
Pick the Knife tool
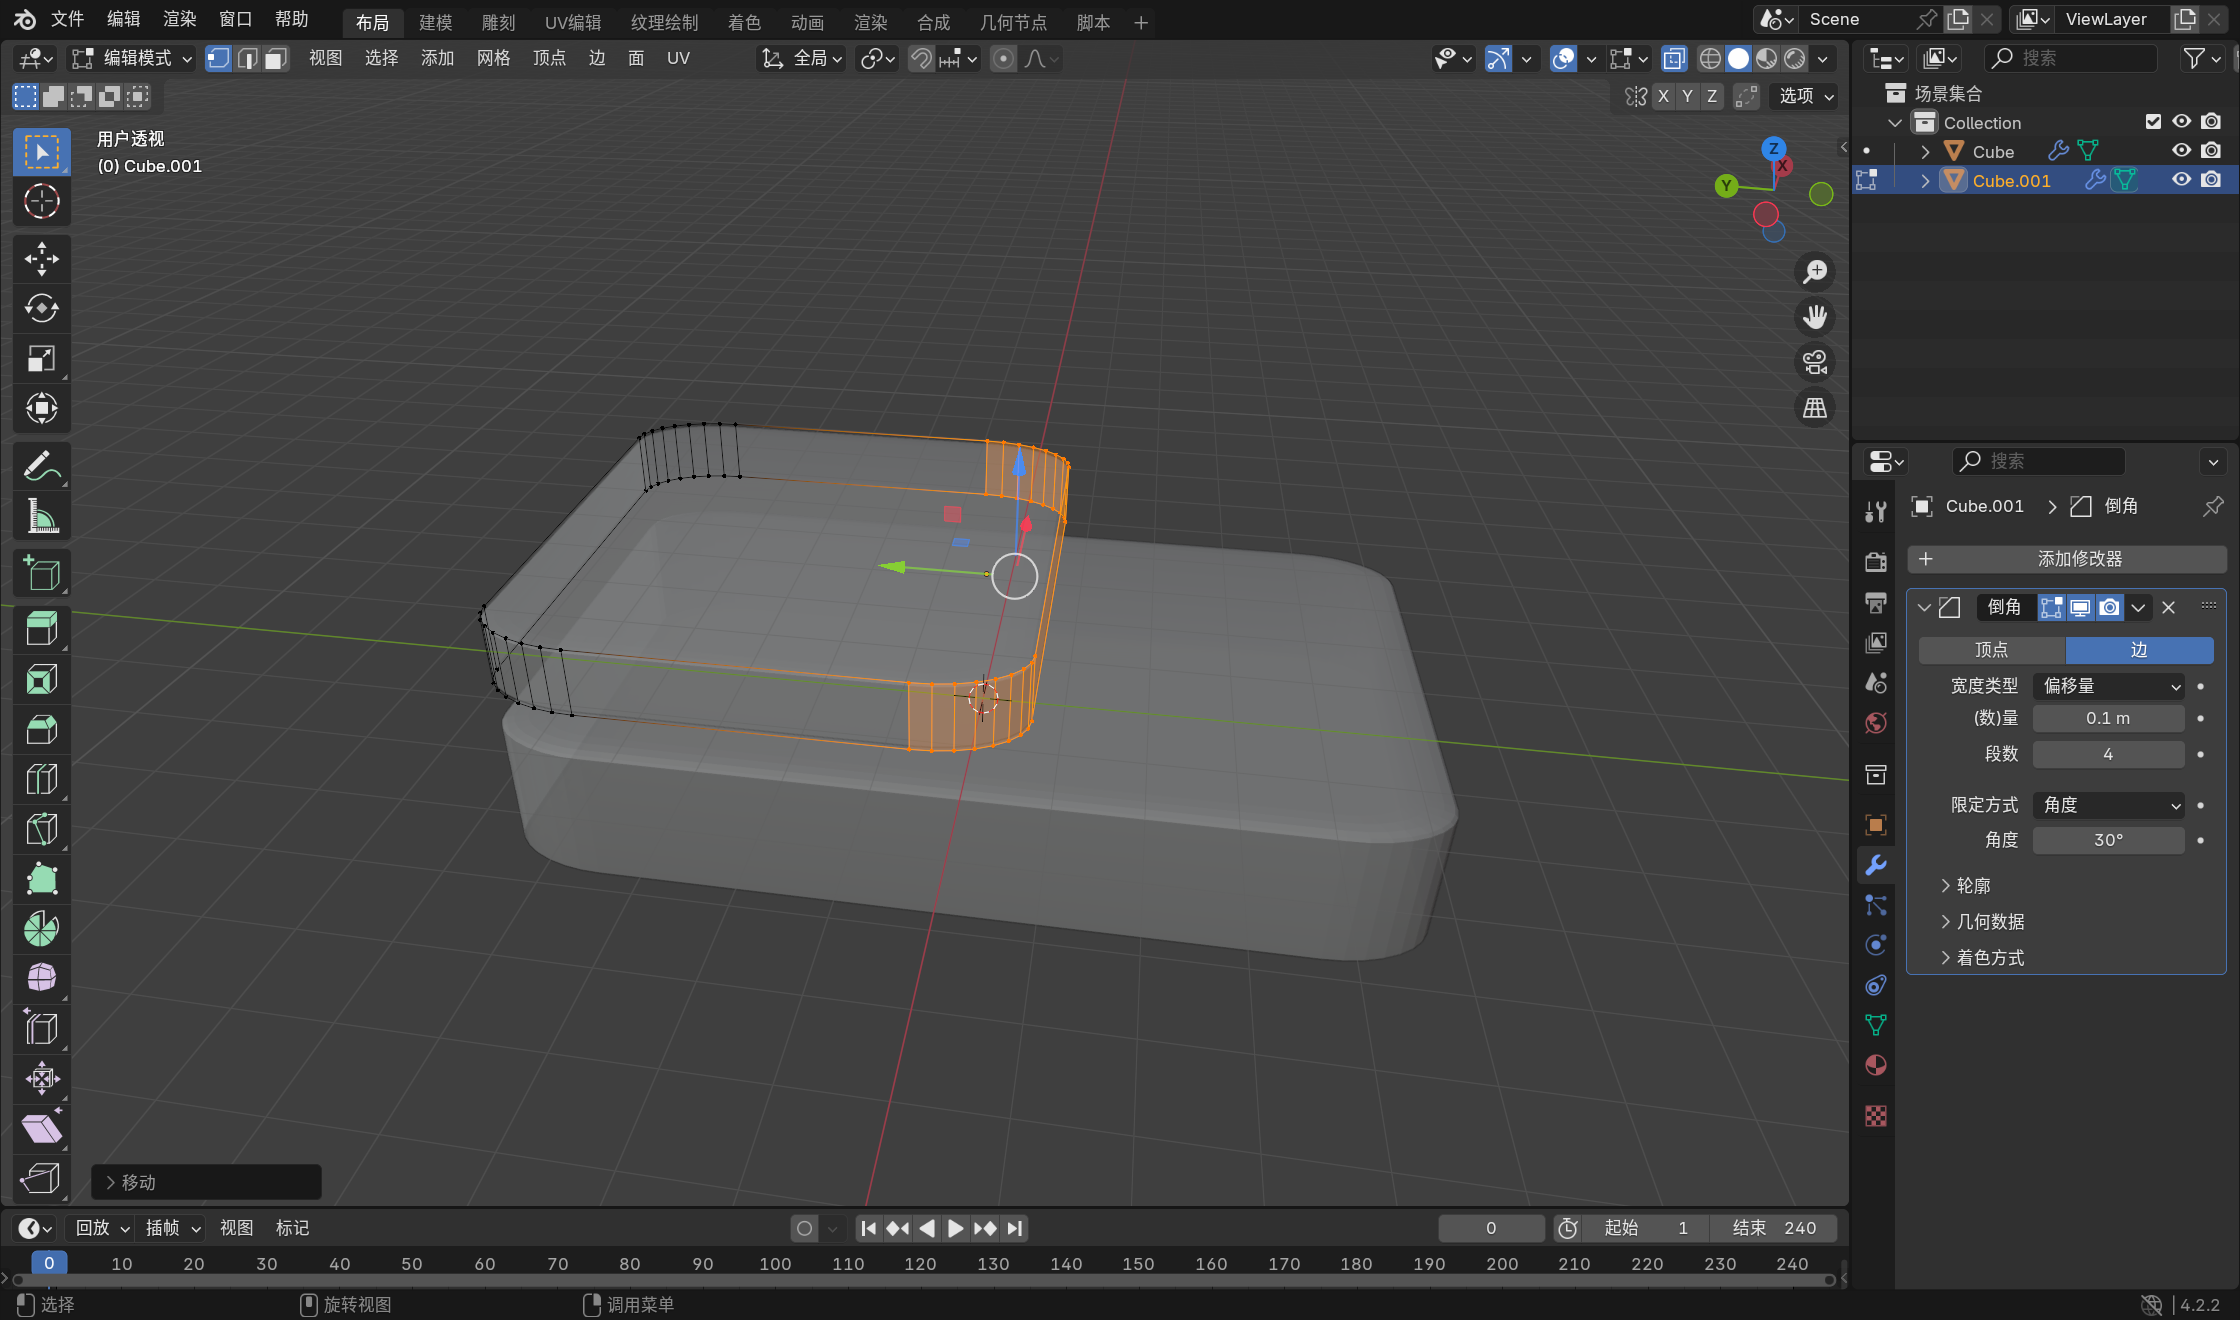[41, 829]
